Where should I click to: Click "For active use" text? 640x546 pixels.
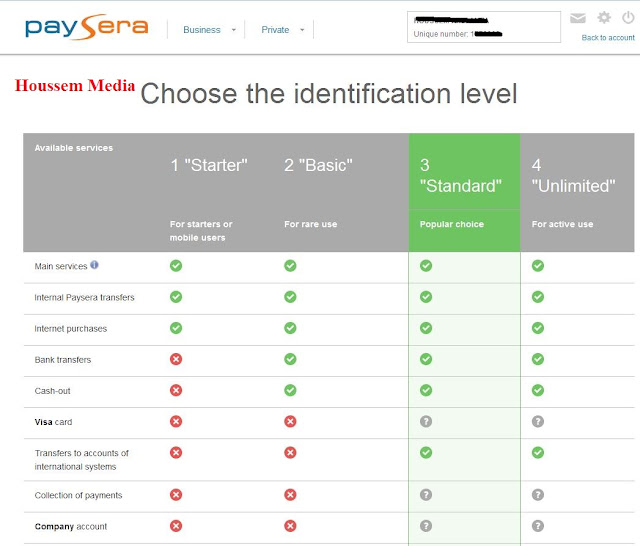coord(562,224)
